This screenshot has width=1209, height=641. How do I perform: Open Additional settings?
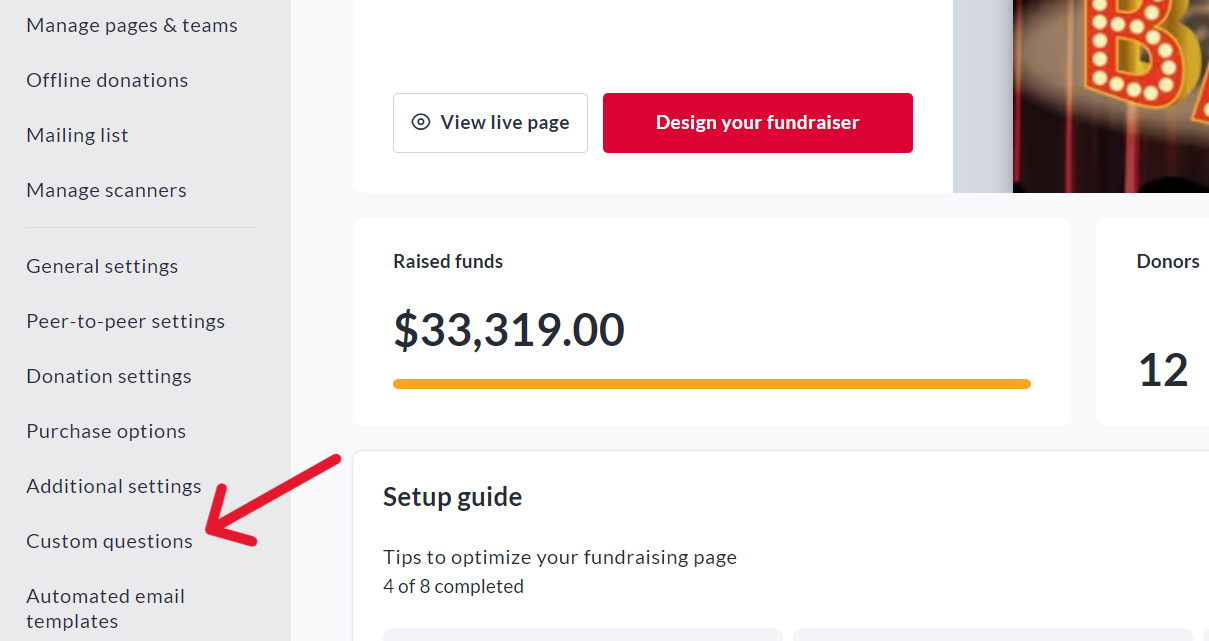pyautogui.click(x=114, y=486)
